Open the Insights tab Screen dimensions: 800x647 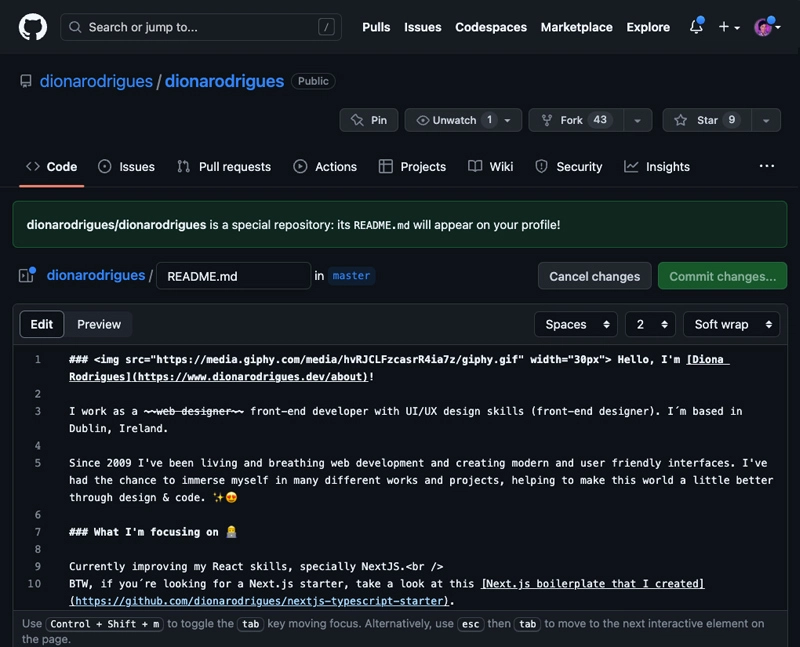(657, 167)
